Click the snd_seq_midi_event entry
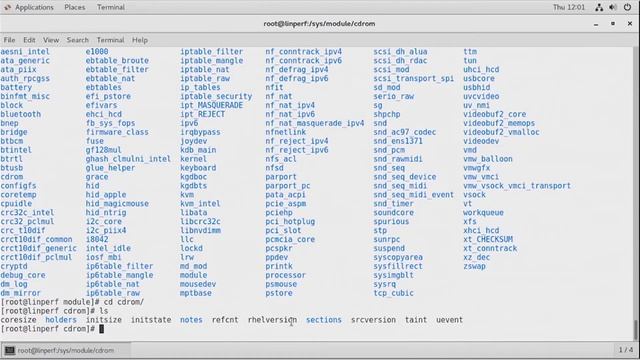The width and height of the screenshot is (640, 360). tap(413, 195)
